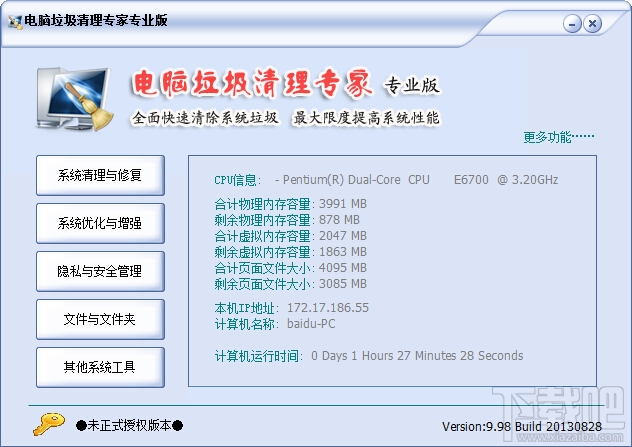
Task: Click the red 电脑垃圾清理专家 banner title
Action: (252, 84)
